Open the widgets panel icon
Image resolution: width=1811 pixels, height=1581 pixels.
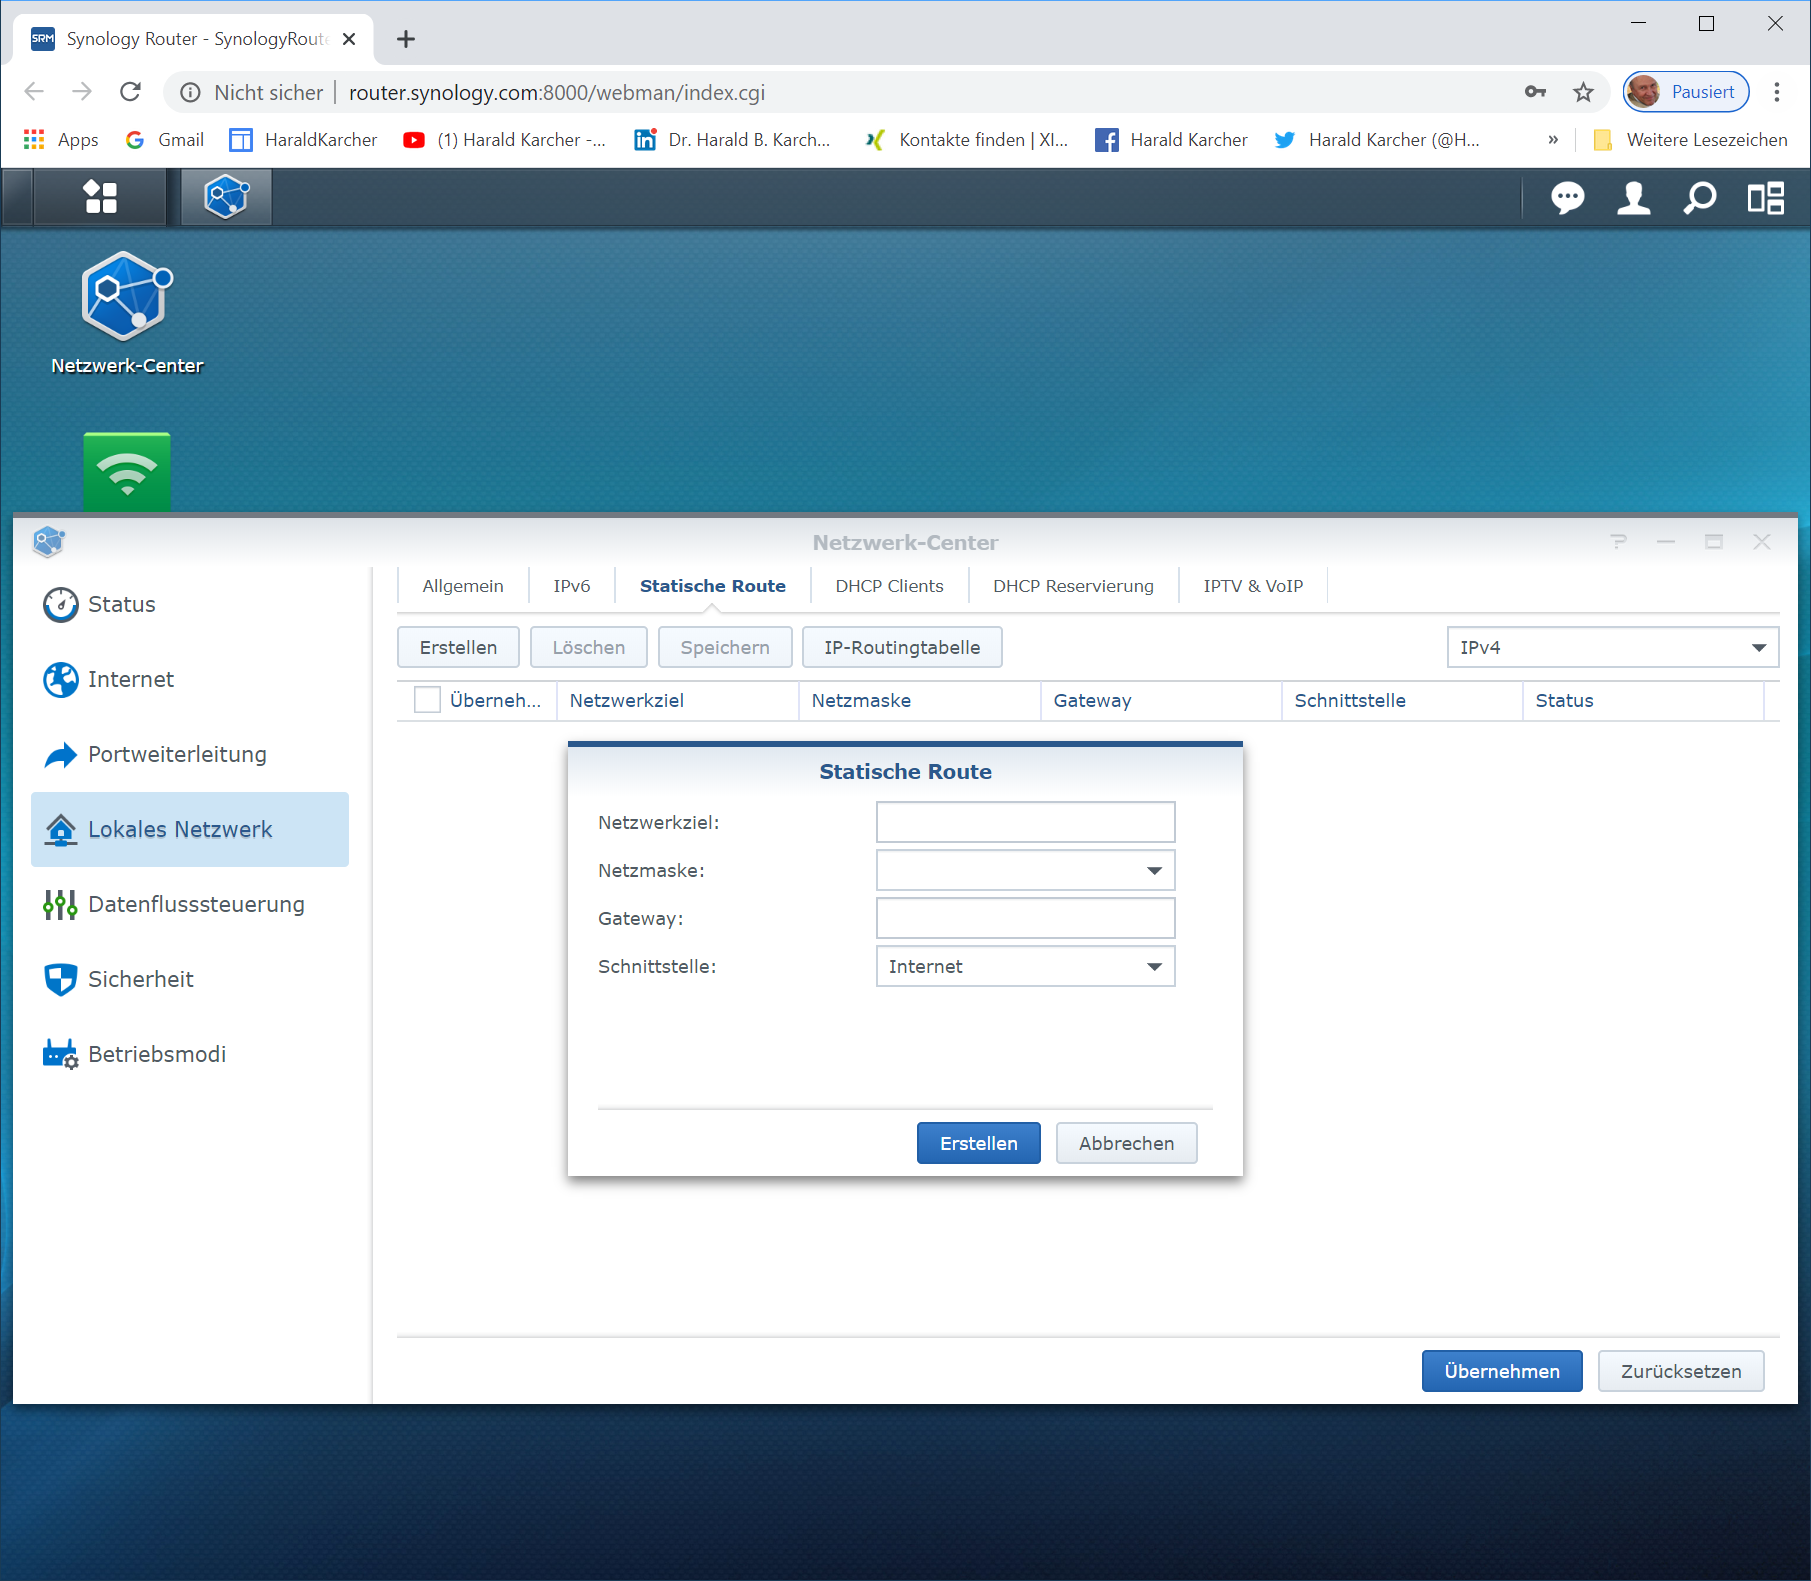(x=1765, y=198)
